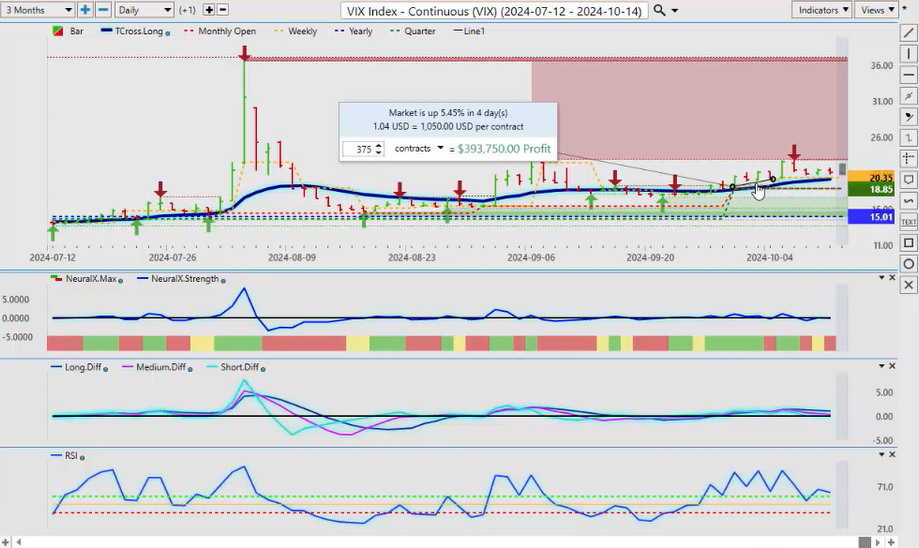Open Short.Diff settings dot
This screenshot has height=548, width=919.
[263, 369]
